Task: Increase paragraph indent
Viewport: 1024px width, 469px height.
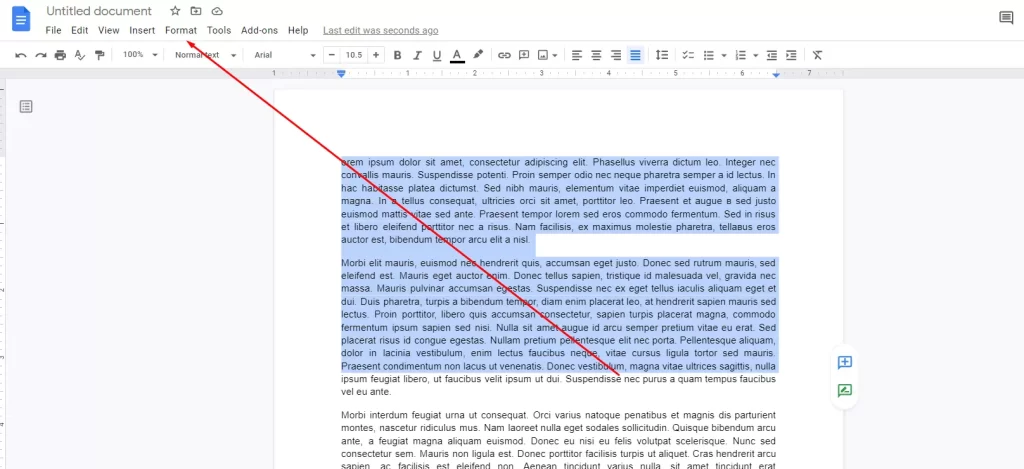Action: 792,56
